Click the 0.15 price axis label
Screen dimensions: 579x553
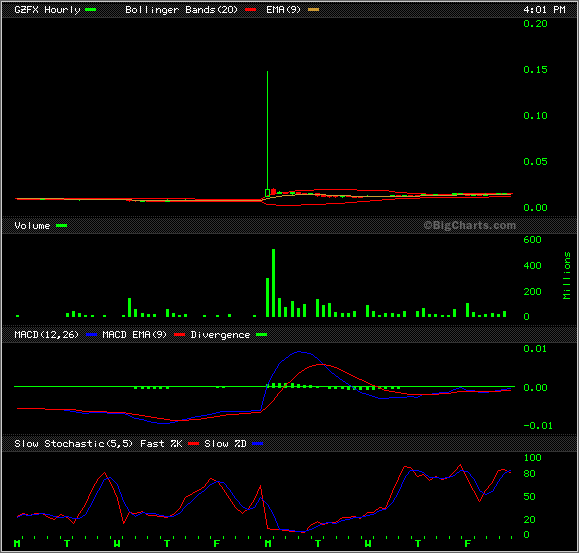tap(535, 70)
